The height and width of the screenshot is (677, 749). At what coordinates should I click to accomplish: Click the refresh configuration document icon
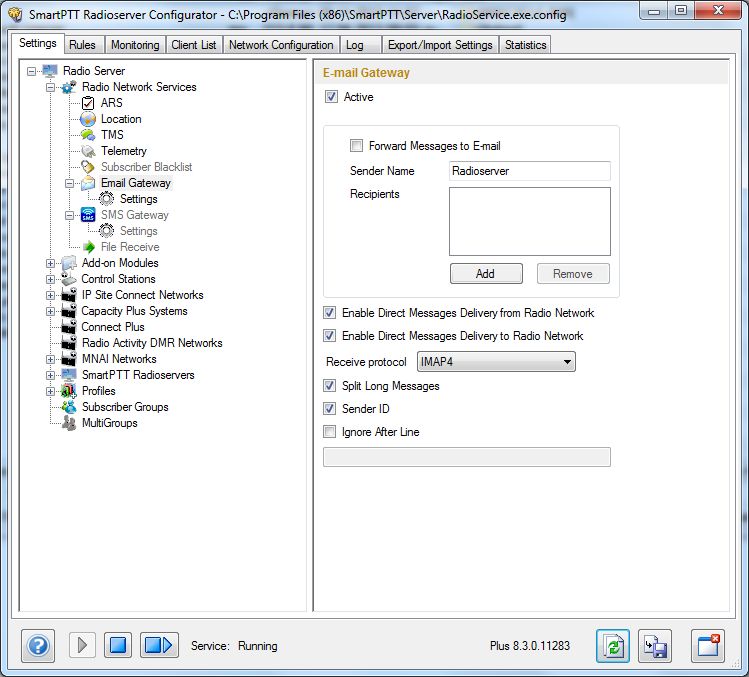click(613, 646)
